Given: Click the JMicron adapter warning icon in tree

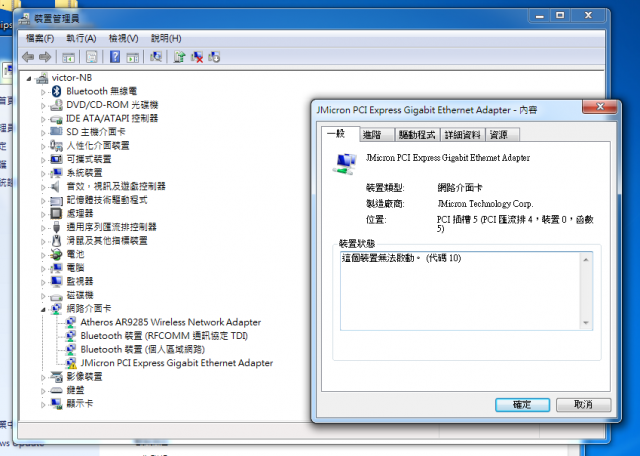Looking at the screenshot, I should coord(71,363).
